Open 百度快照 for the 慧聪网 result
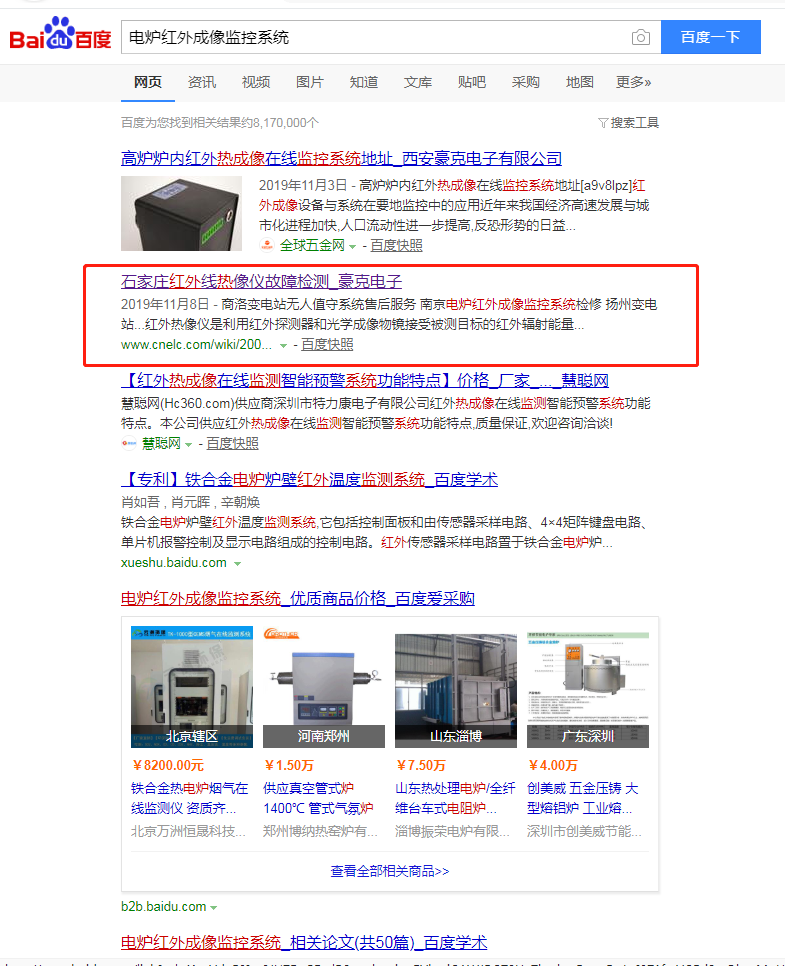 [232, 444]
